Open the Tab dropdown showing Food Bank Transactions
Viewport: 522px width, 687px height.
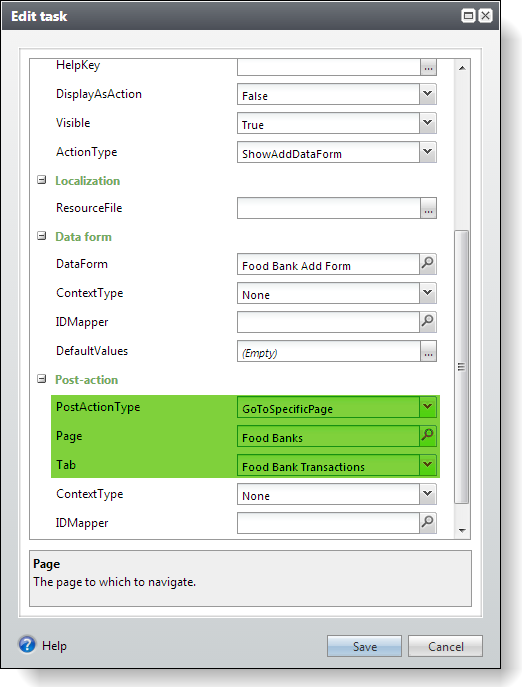[x=428, y=464]
